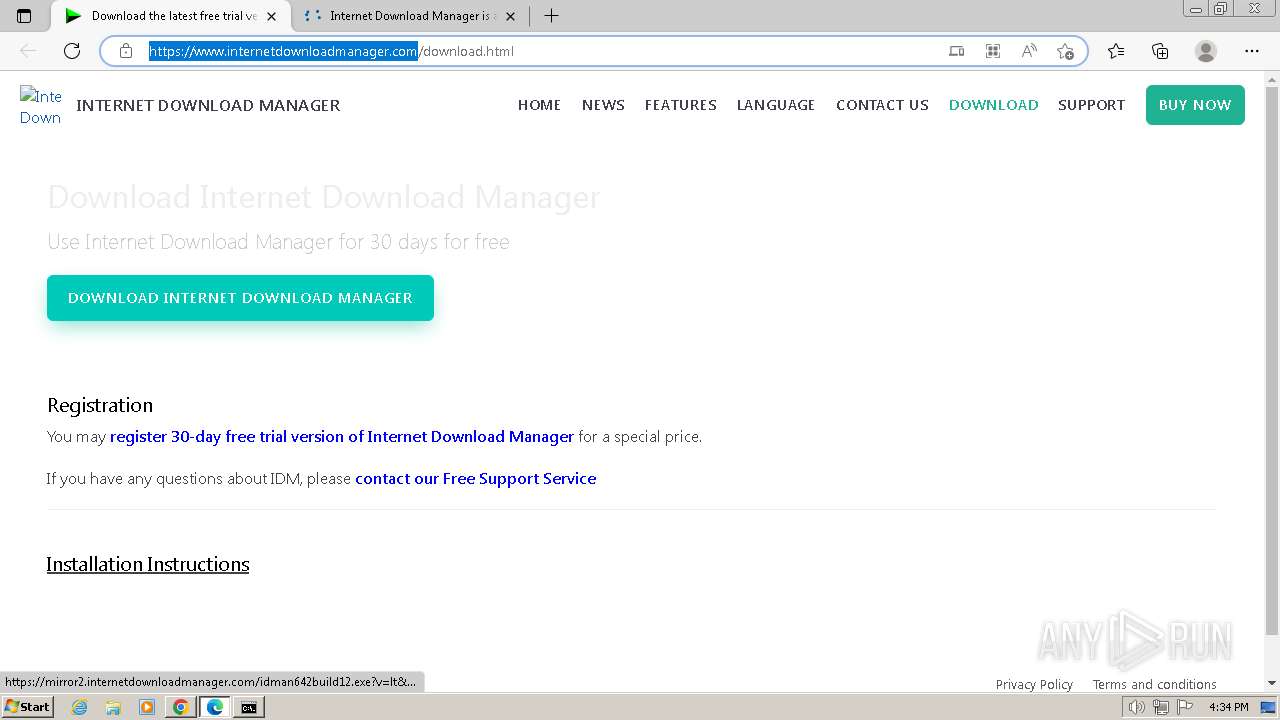Open the command prompt taskbar icon
Image resolution: width=1280 pixels, height=720 pixels.
click(x=248, y=707)
